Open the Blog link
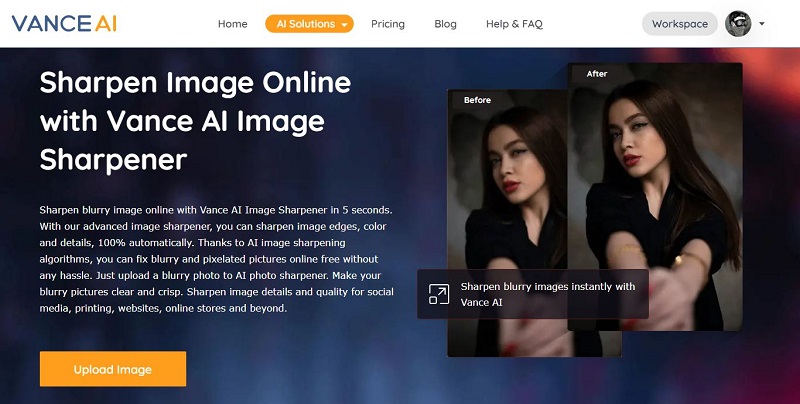This screenshot has width=800, height=404. tap(445, 24)
